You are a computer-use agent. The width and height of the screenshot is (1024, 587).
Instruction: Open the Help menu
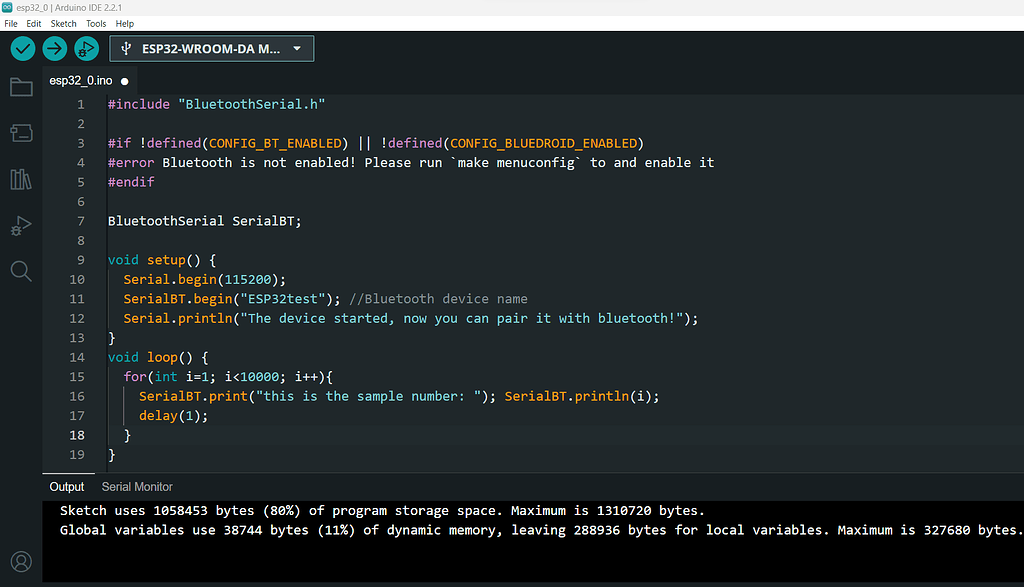(125, 23)
